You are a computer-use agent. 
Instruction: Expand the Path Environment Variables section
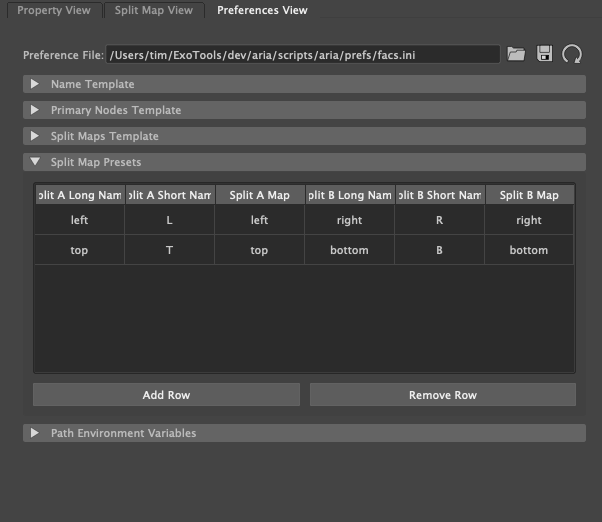coord(304,433)
